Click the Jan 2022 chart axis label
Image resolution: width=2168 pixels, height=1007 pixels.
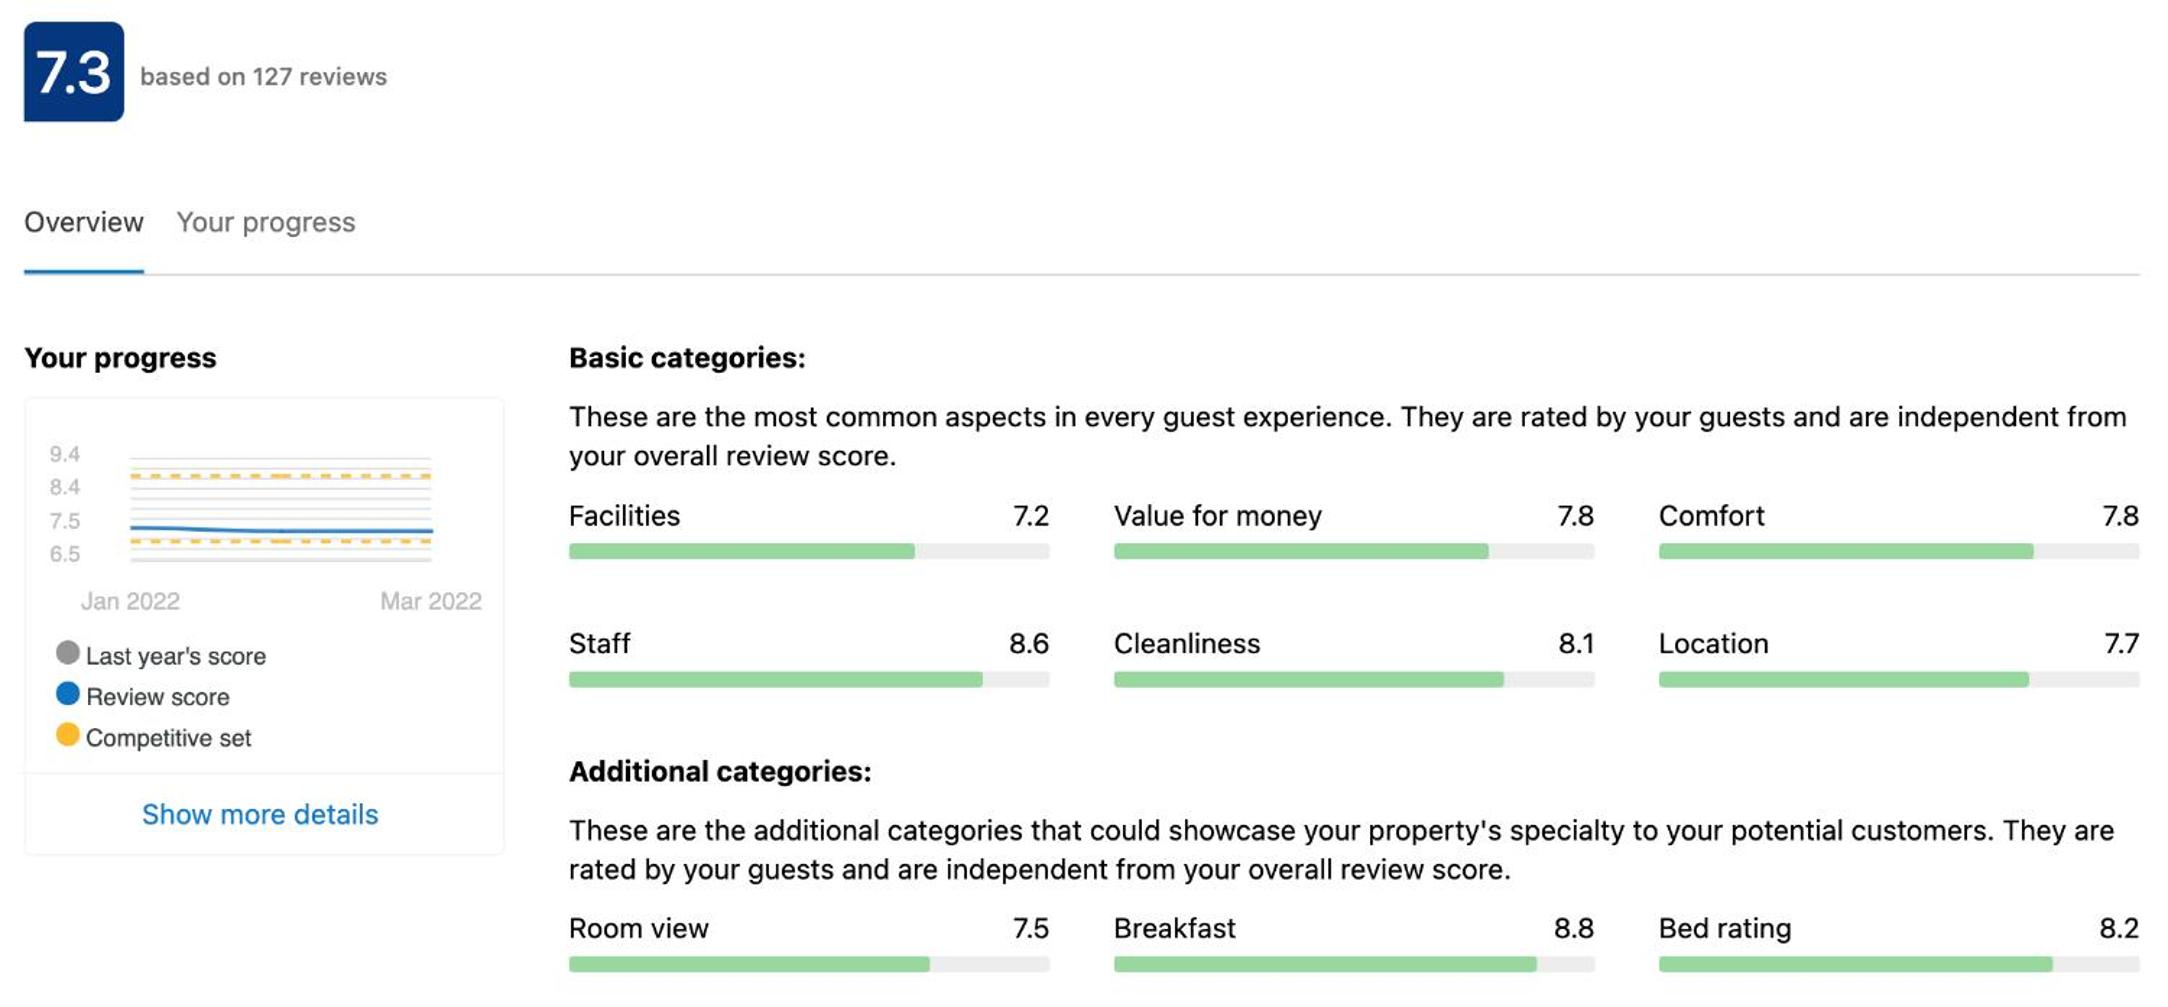[130, 601]
